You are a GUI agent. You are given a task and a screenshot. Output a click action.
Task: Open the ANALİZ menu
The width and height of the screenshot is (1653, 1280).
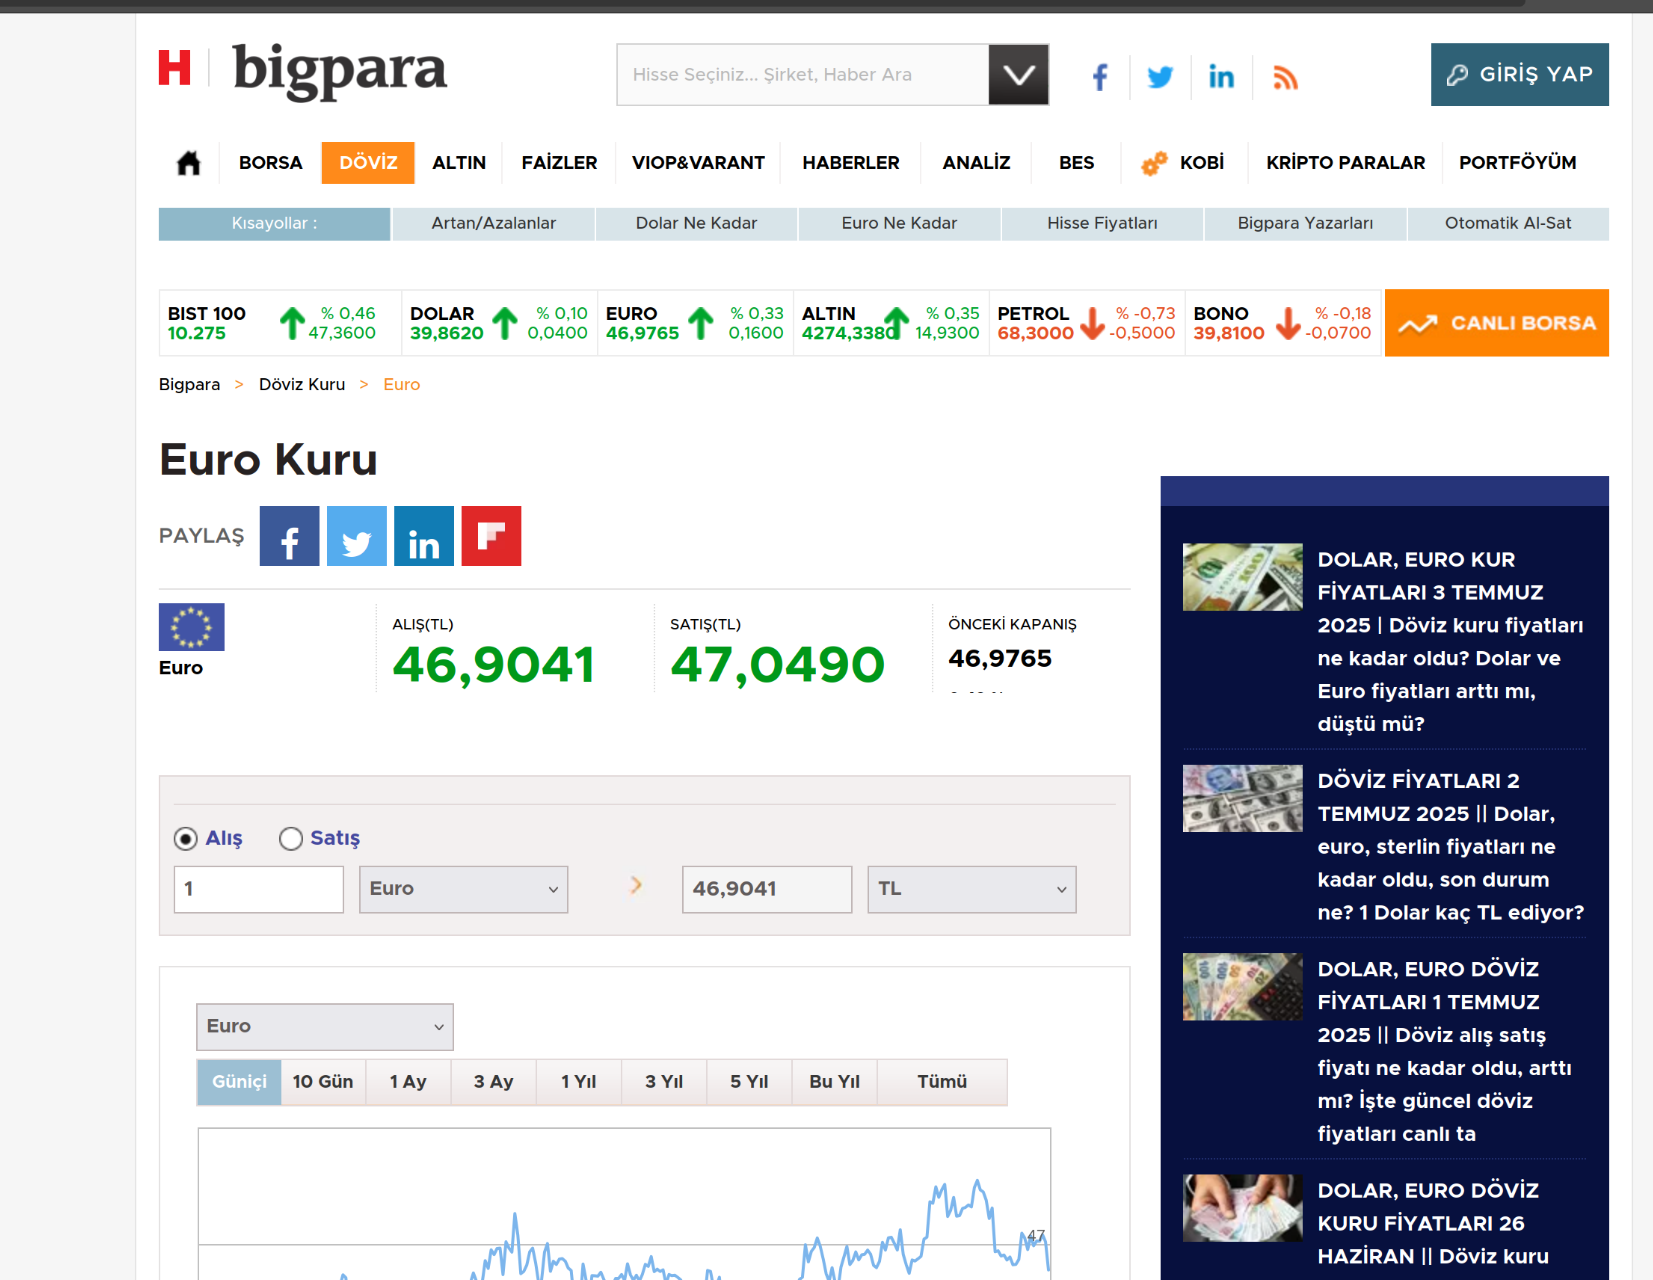(976, 163)
